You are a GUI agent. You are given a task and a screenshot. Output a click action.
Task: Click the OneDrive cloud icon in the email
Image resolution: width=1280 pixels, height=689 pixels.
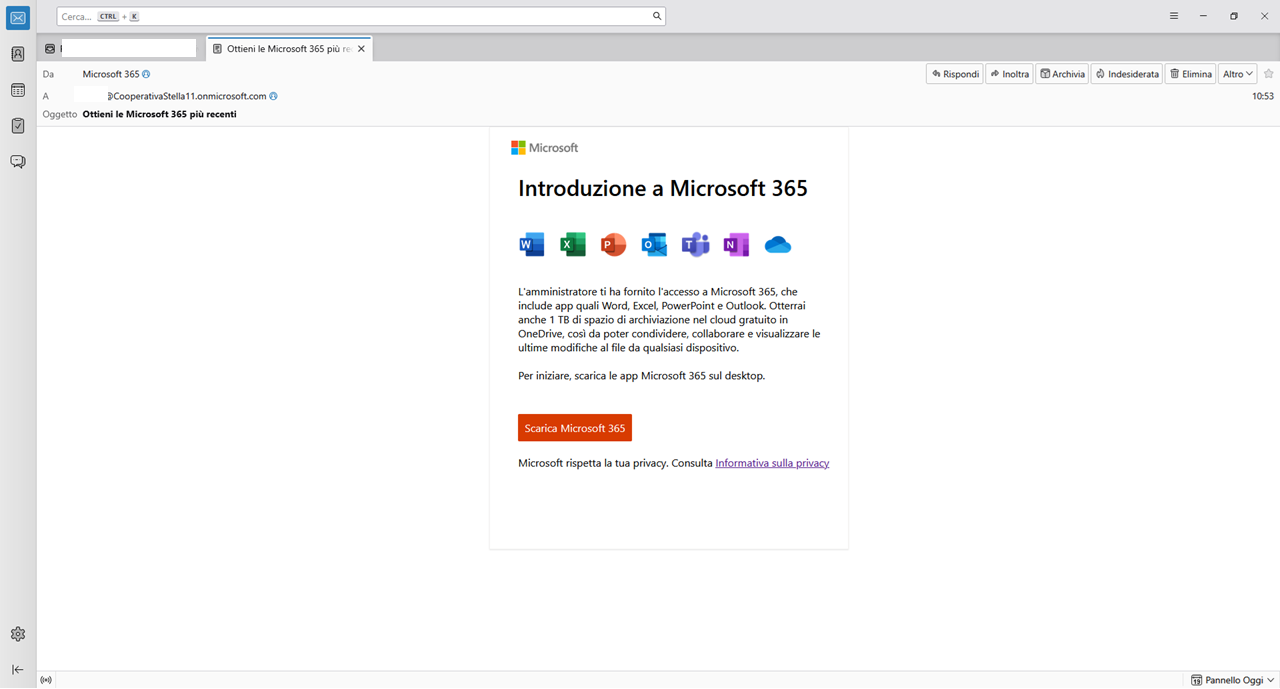778,245
